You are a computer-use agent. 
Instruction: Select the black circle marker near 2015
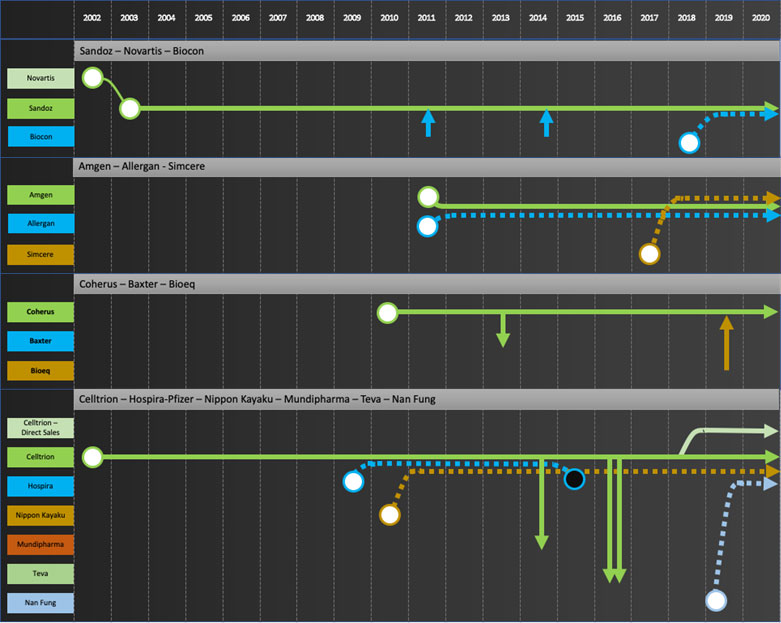pyautogui.click(x=574, y=479)
